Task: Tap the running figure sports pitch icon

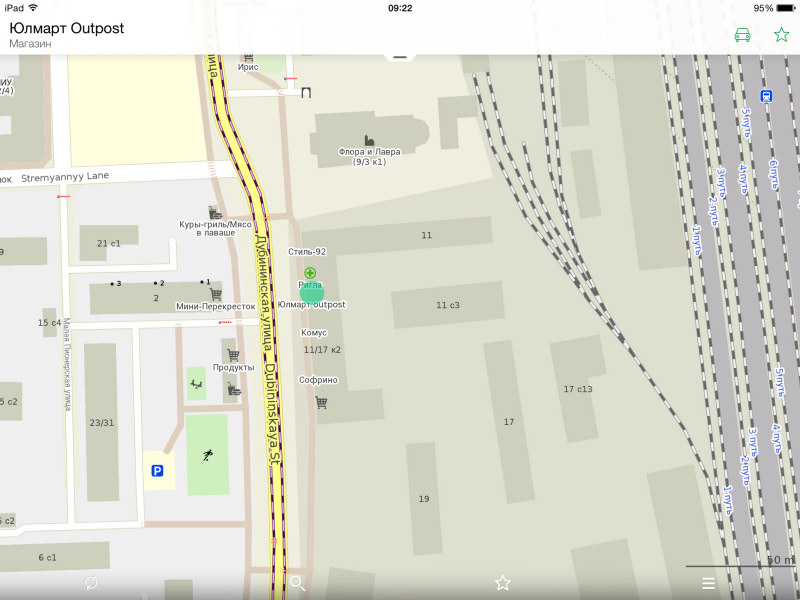Action: click(207, 456)
